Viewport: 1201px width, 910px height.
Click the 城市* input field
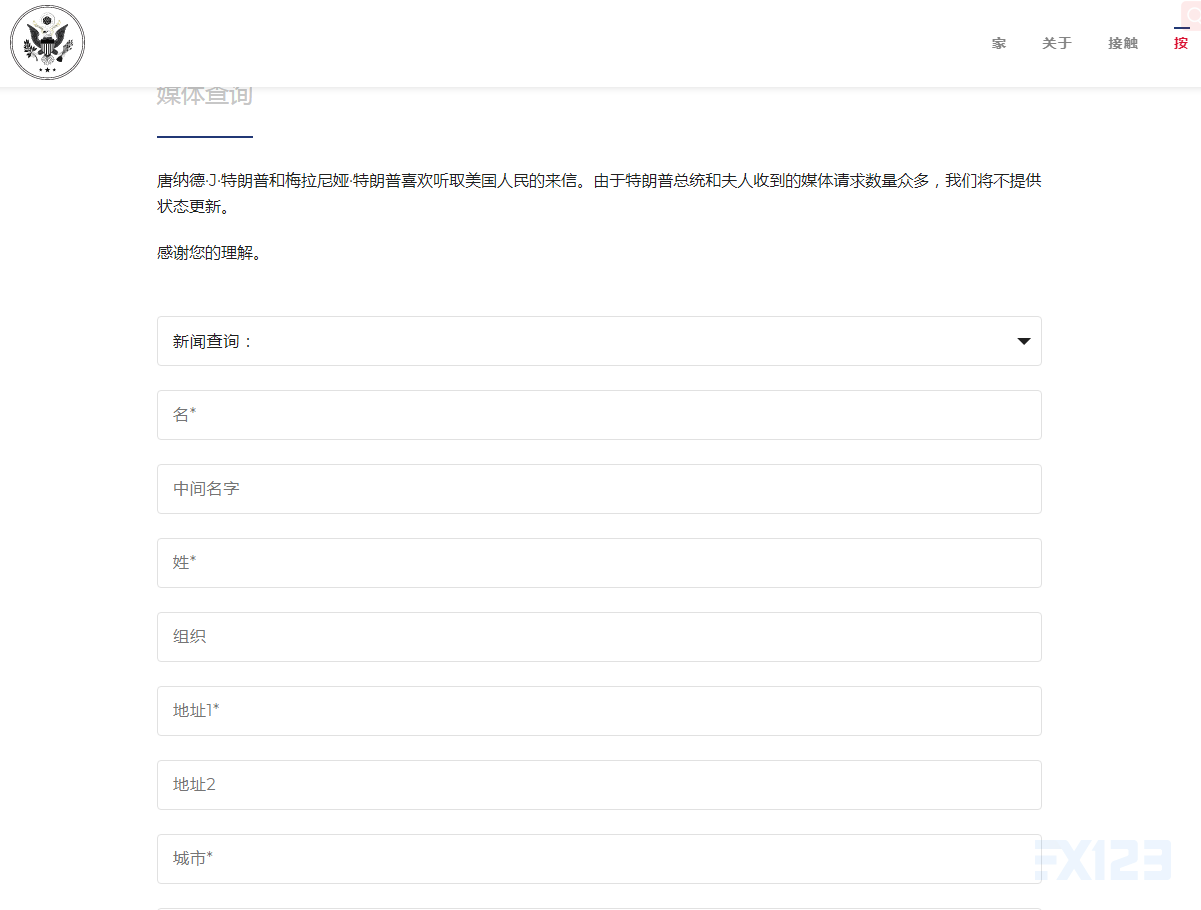tap(599, 859)
